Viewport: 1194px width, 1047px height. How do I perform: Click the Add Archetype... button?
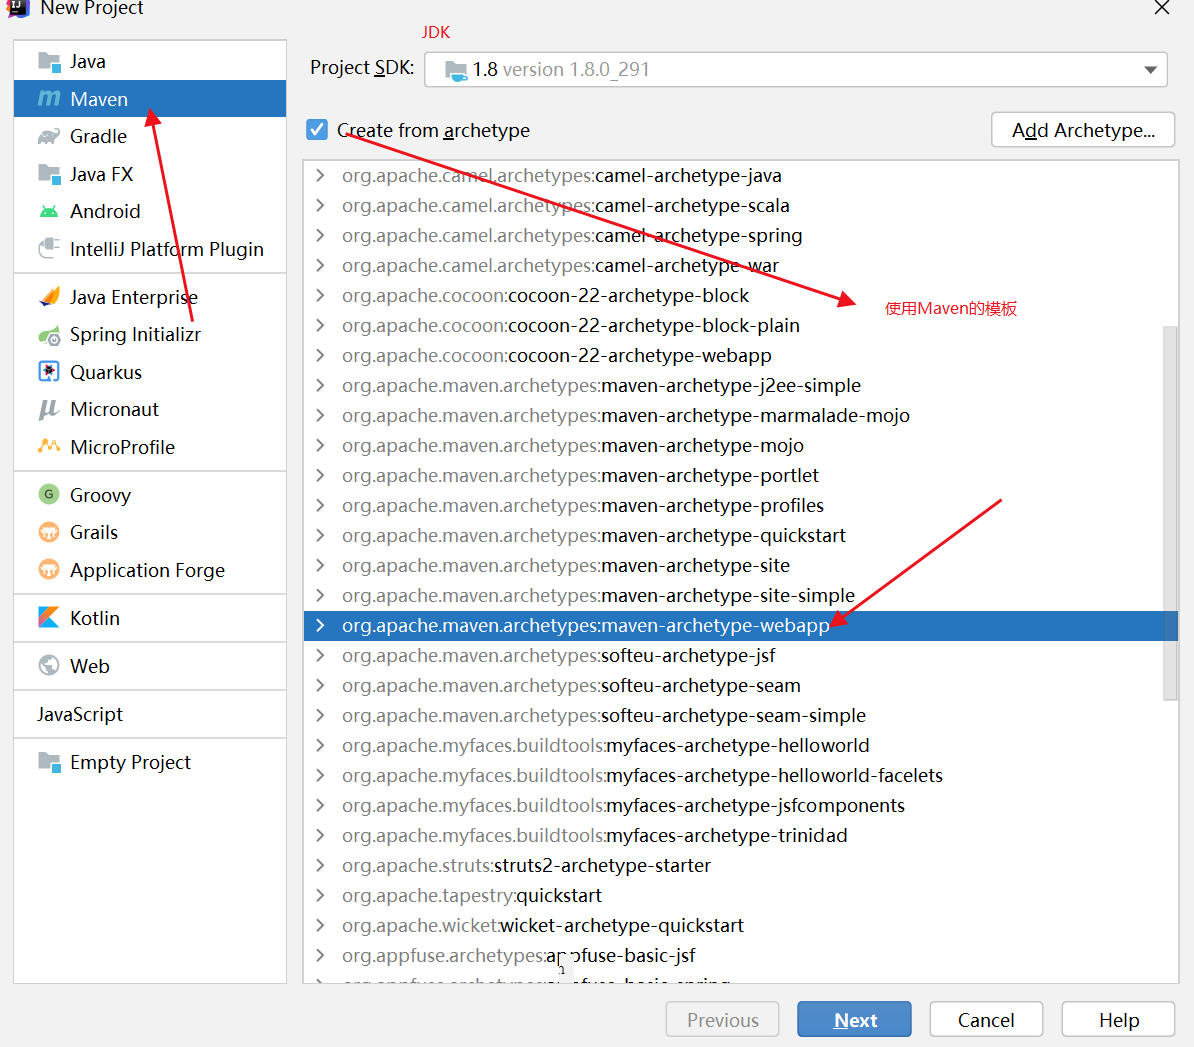(1083, 130)
